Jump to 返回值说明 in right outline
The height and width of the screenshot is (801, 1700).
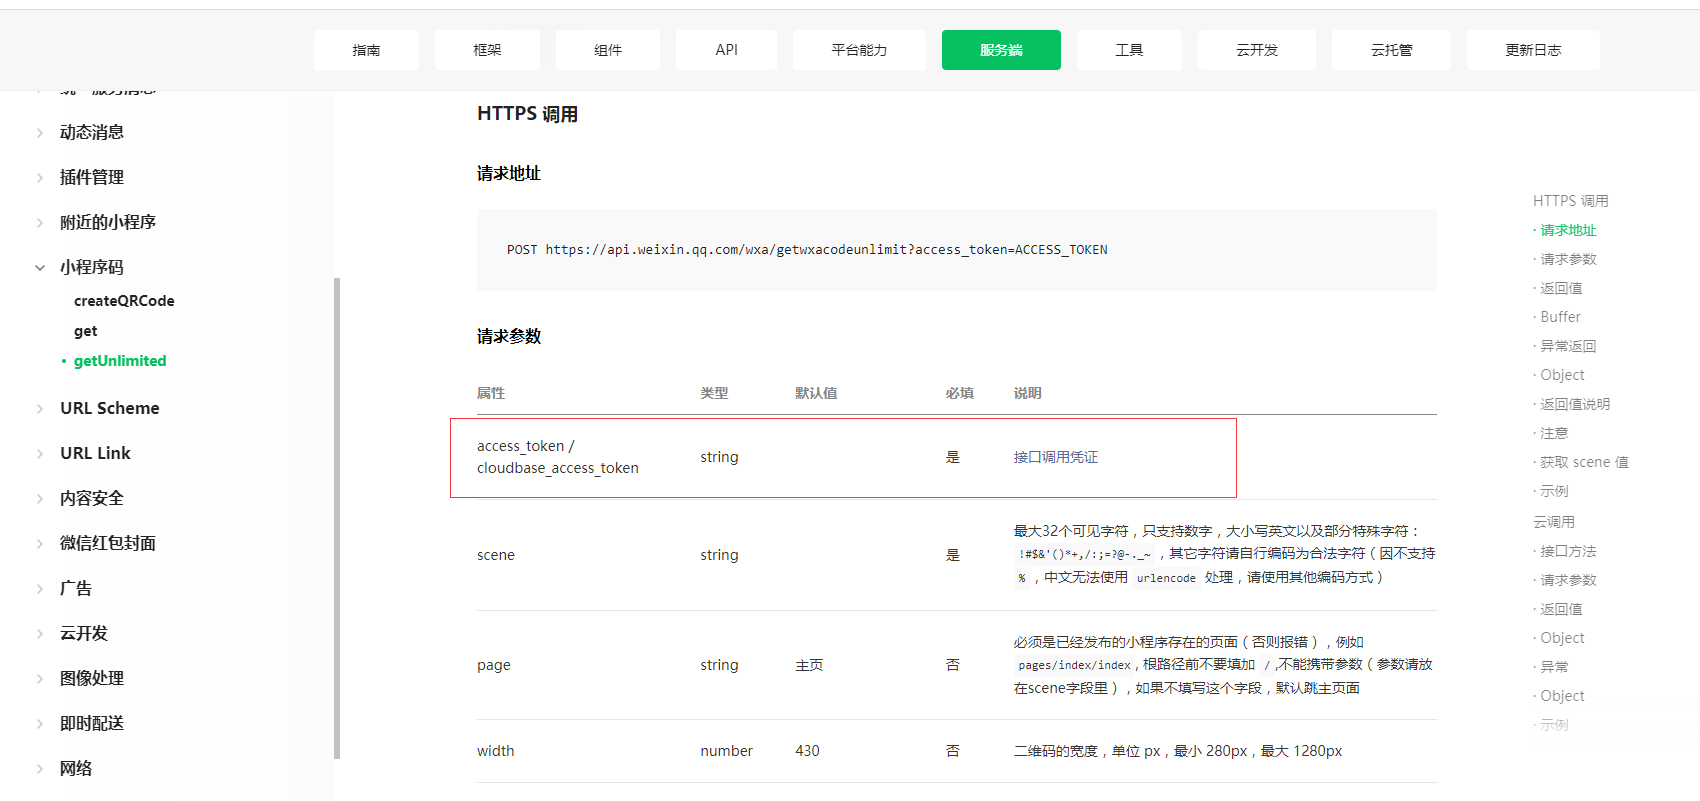pos(1575,404)
